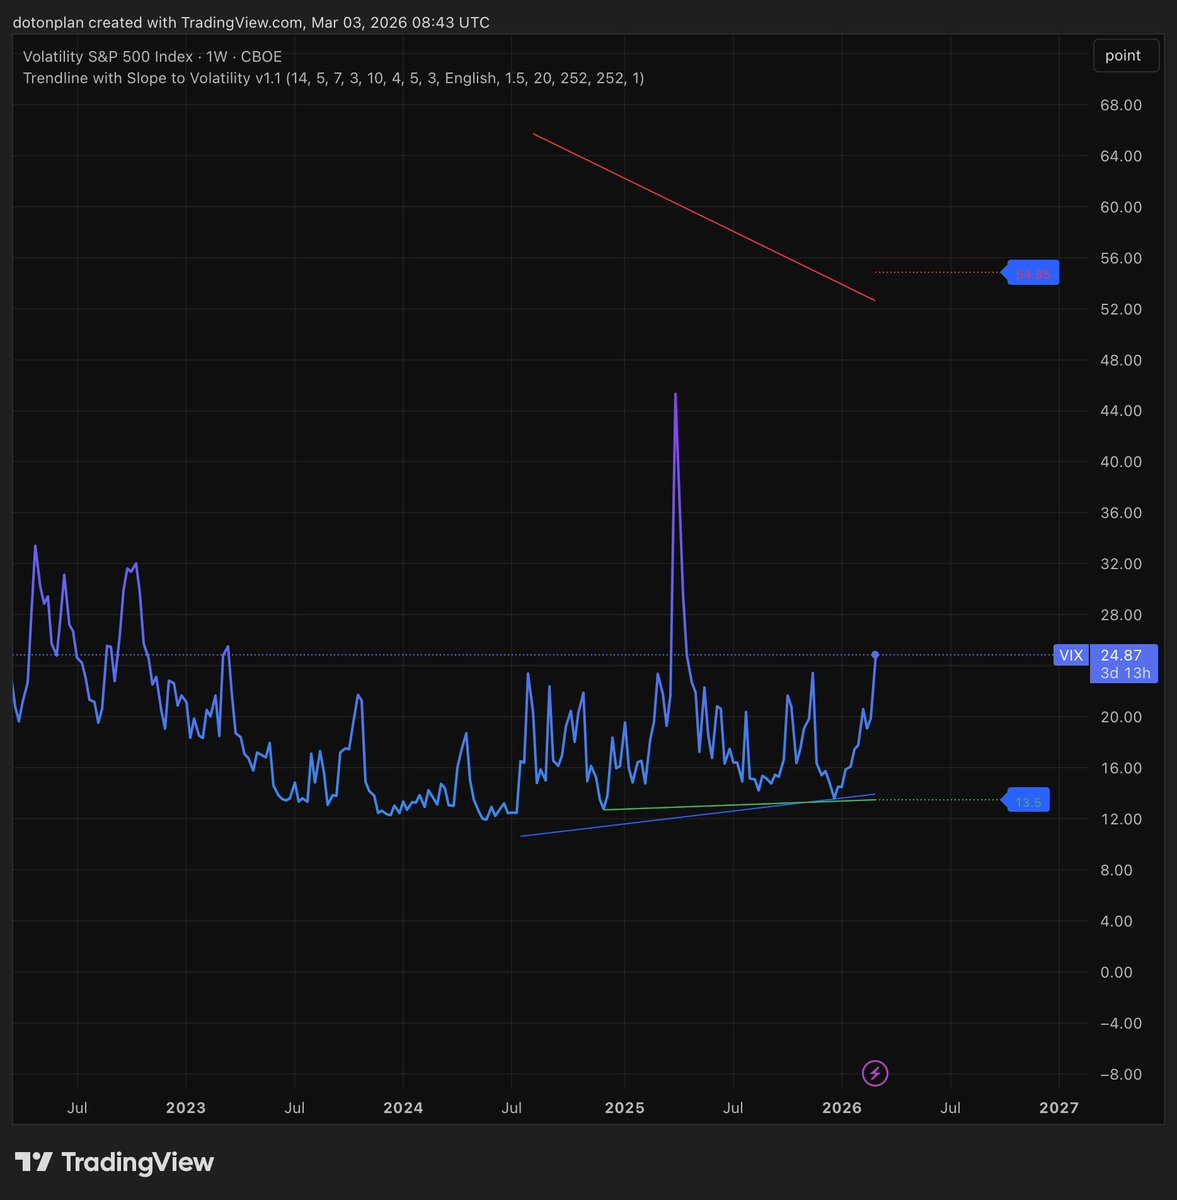The image size is (1177, 1200).
Task: Click the 32.00 price scale label
Action: [x=1120, y=564]
